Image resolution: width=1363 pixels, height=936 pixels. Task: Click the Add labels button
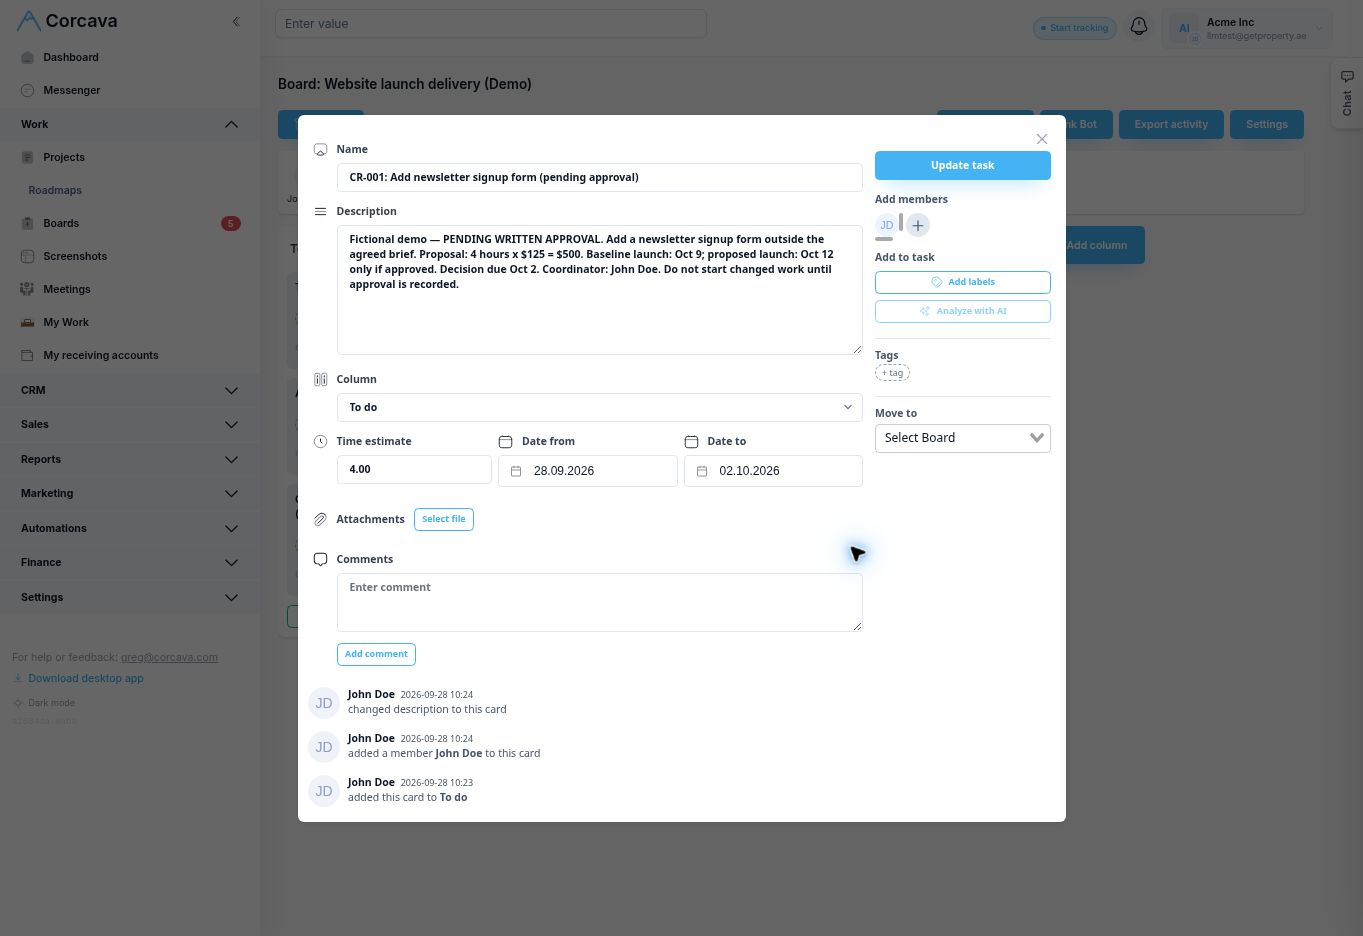coord(962,282)
